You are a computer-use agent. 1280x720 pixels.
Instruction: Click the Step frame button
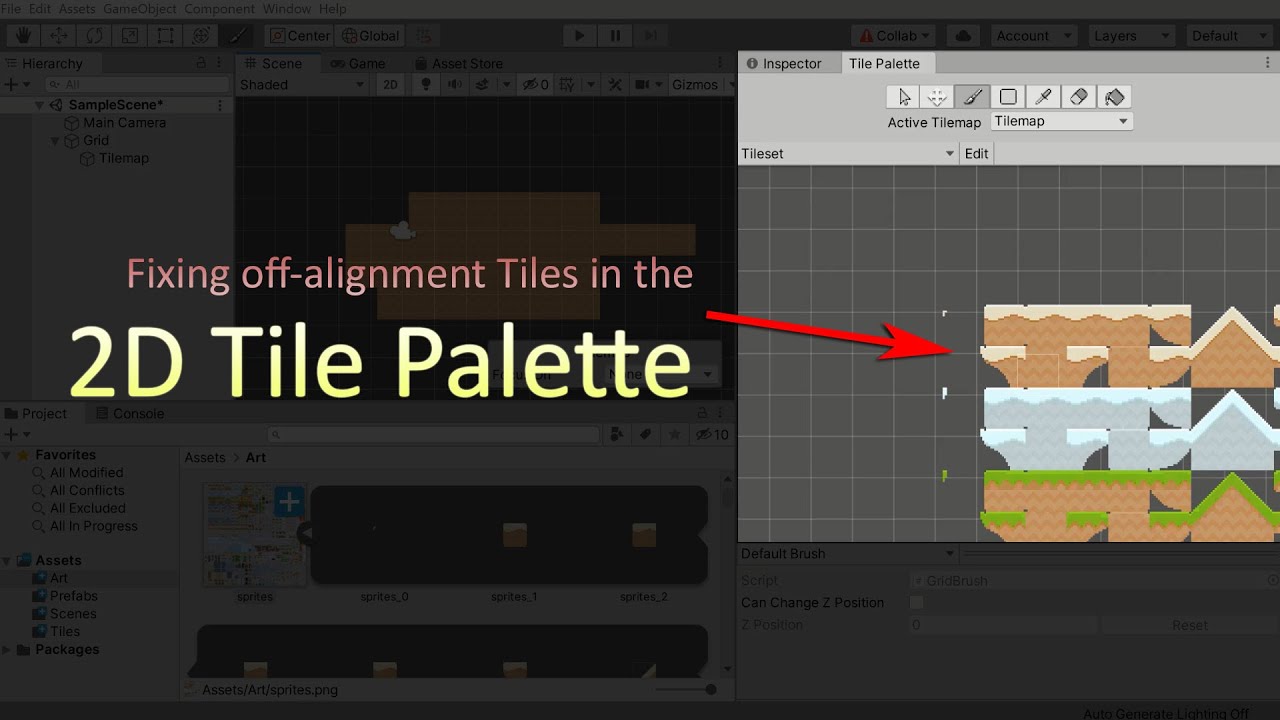(x=651, y=36)
